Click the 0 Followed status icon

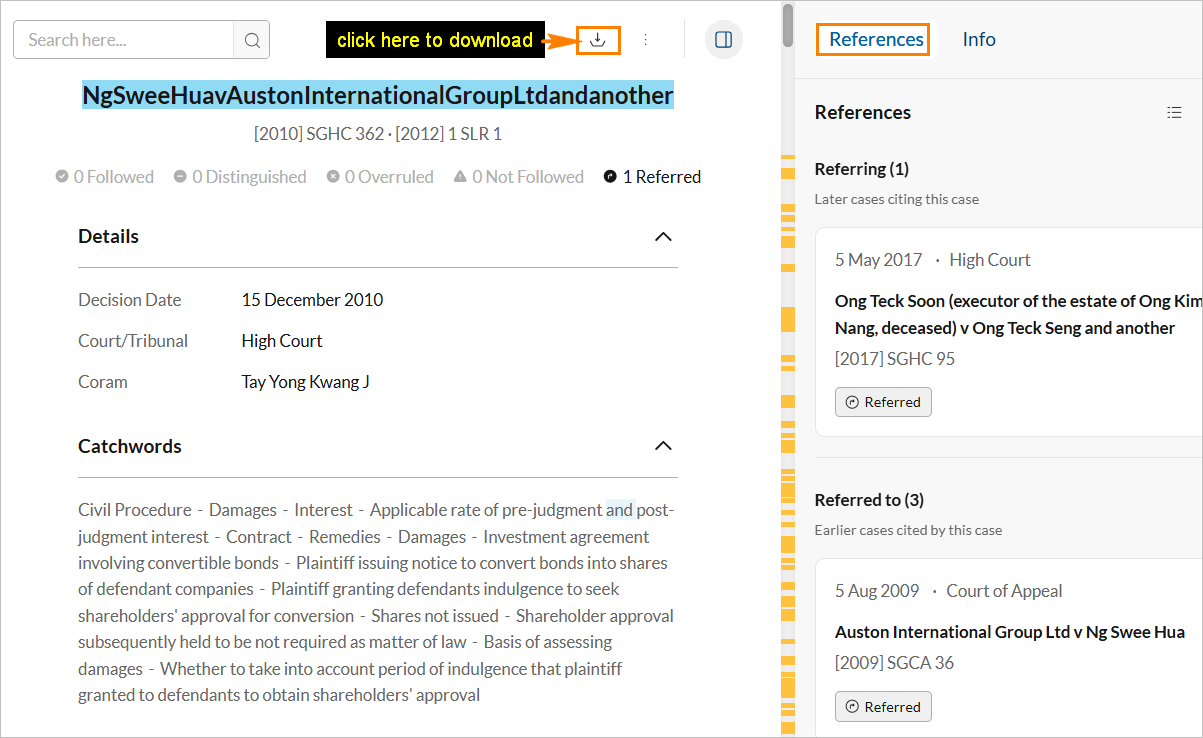[x=62, y=177]
